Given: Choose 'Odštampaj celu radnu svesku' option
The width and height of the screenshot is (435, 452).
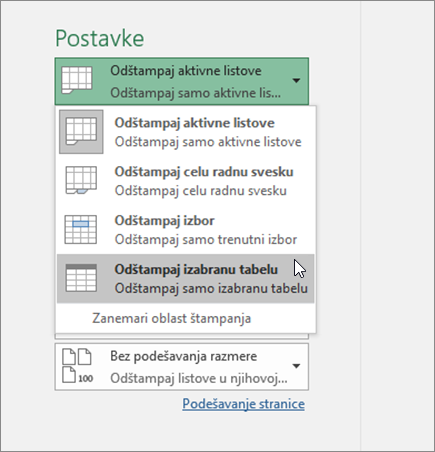Looking at the screenshot, I should tap(185, 181).
